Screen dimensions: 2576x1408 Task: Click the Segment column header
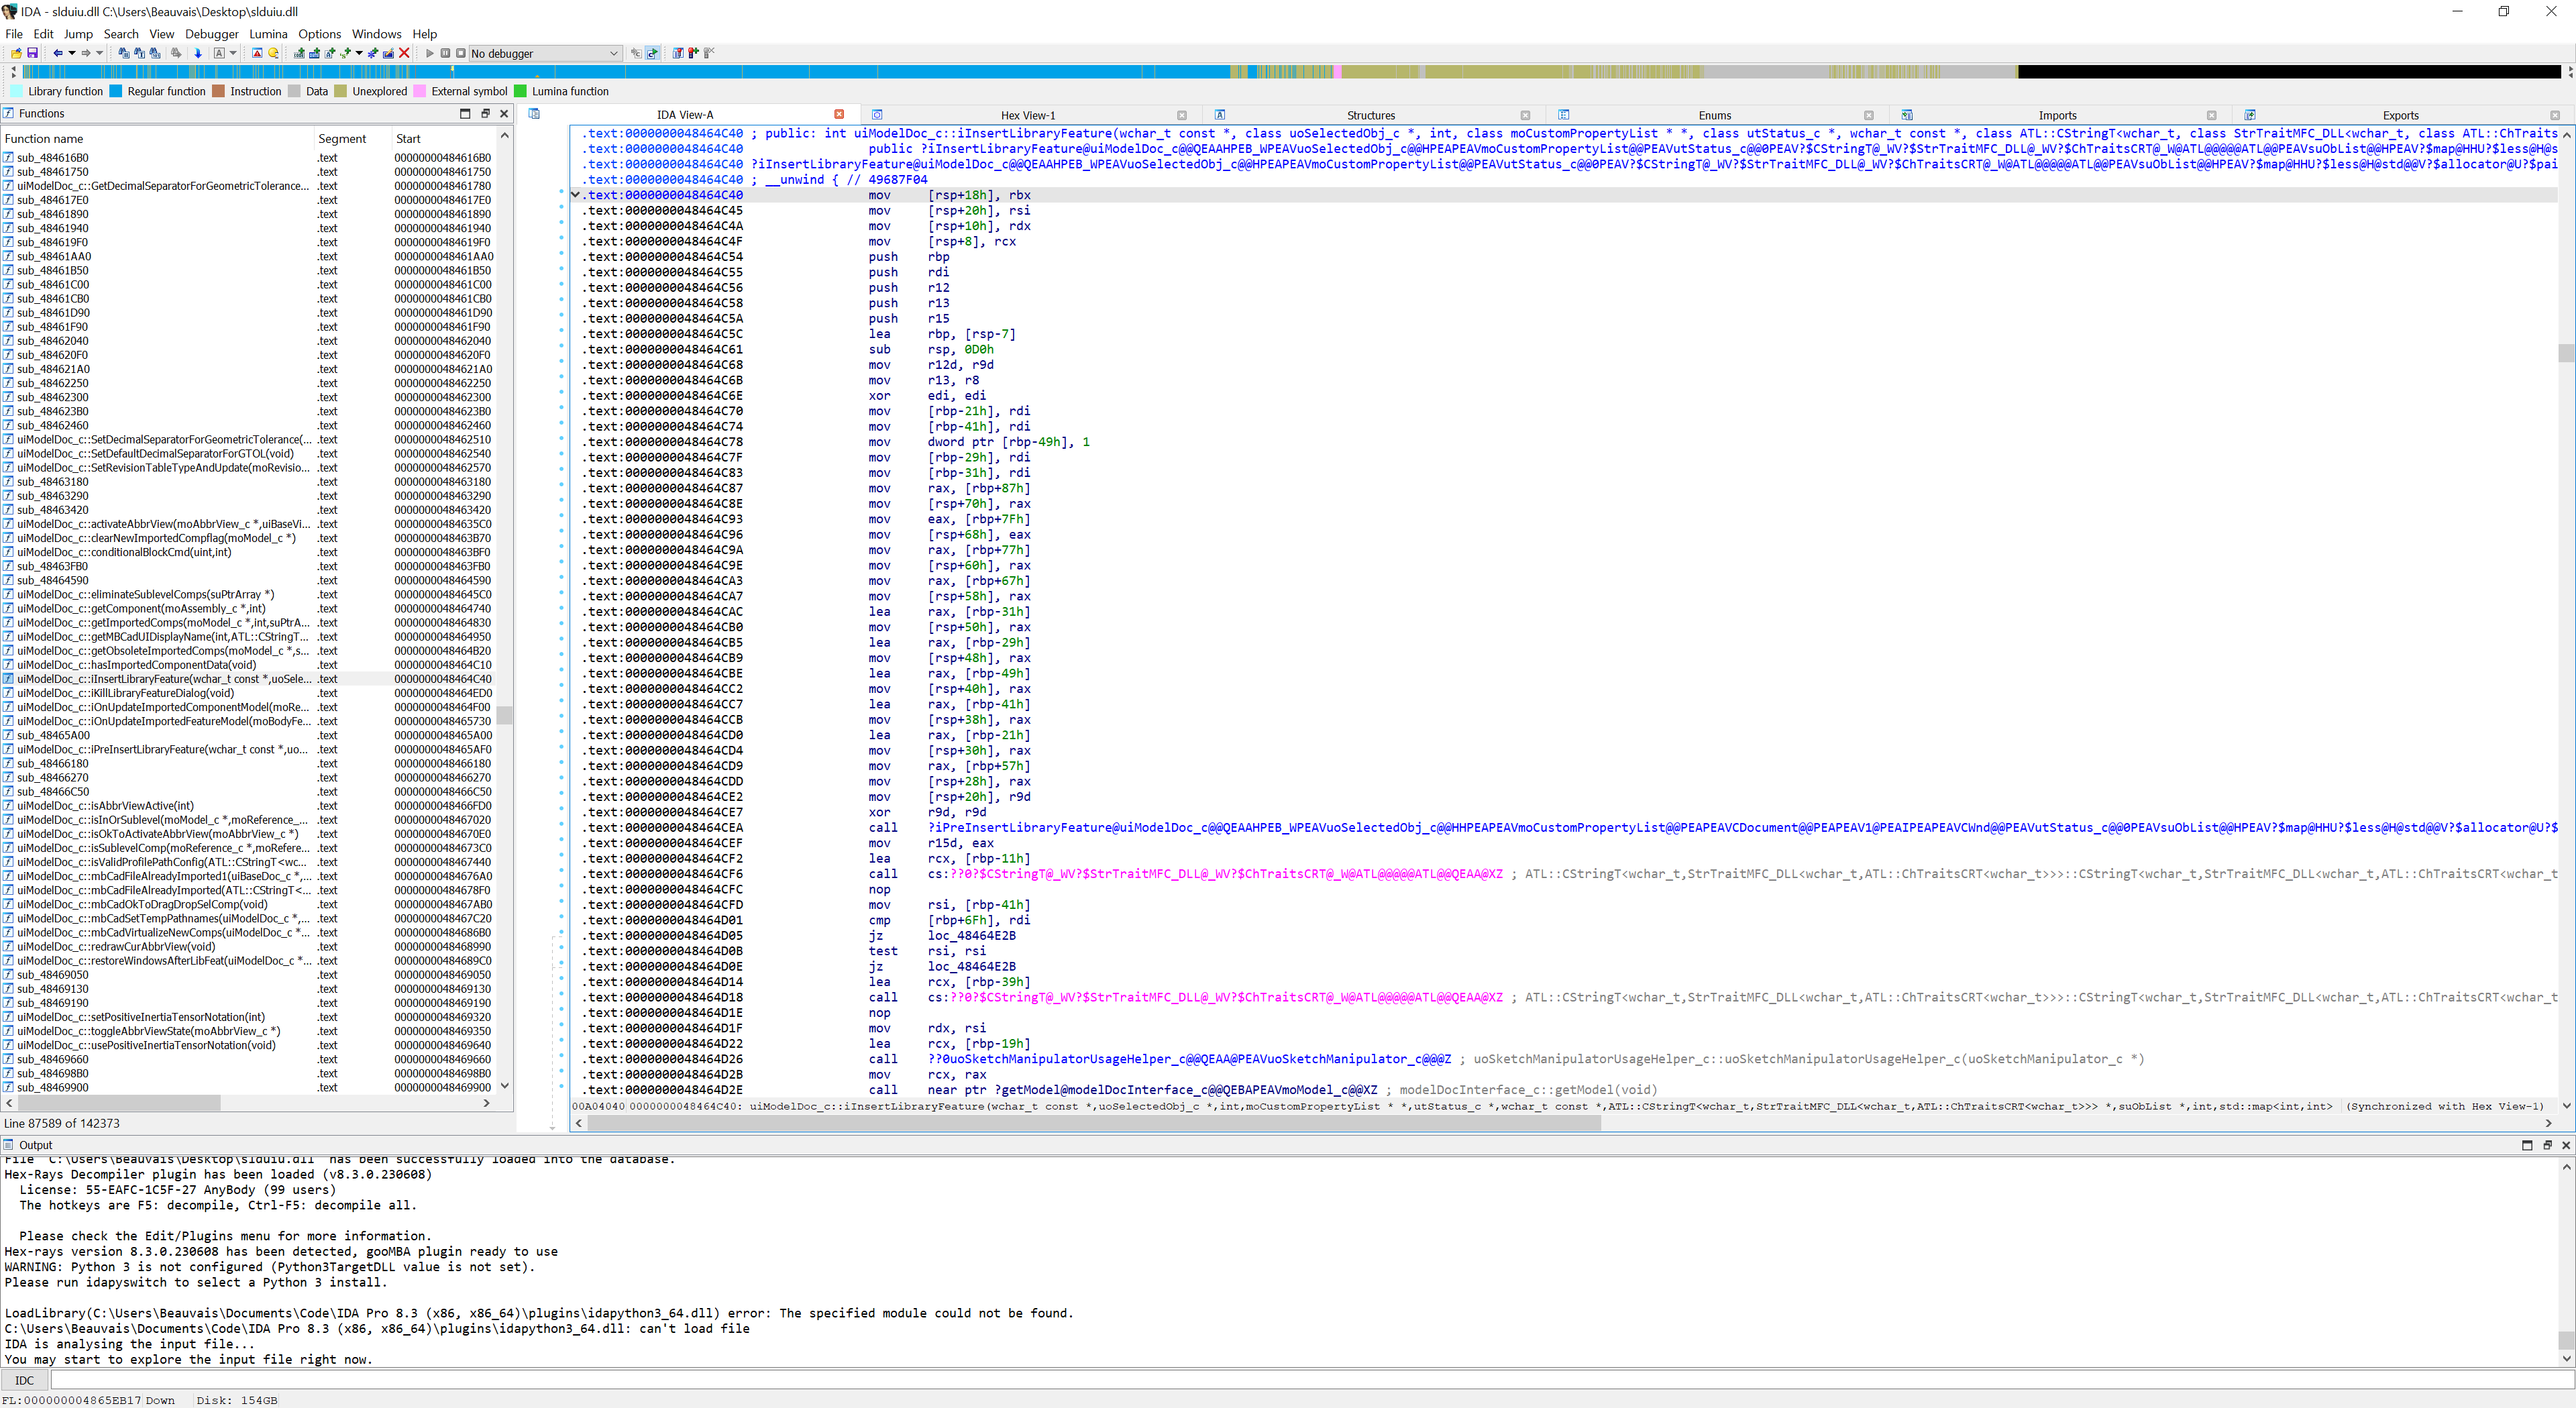(342, 139)
